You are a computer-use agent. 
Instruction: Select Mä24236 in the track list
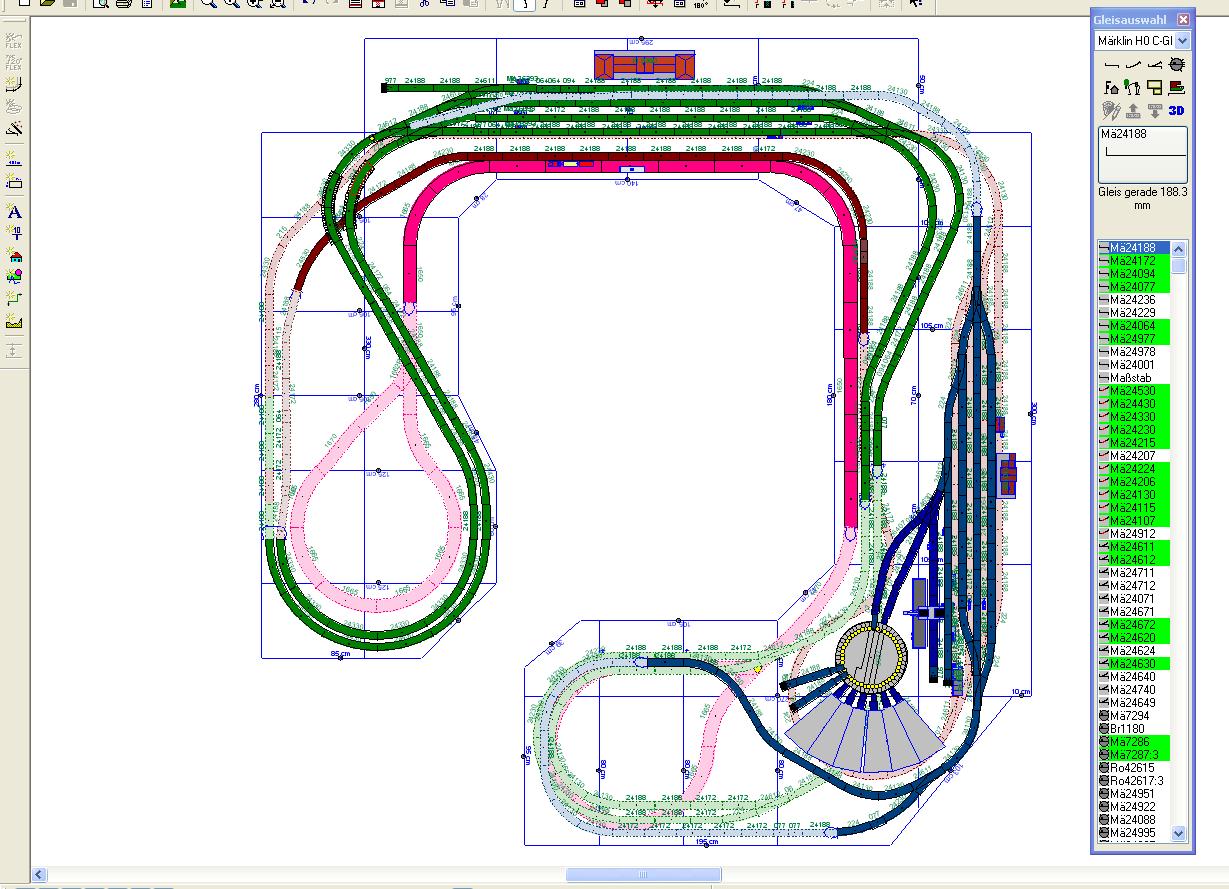(1134, 300)
